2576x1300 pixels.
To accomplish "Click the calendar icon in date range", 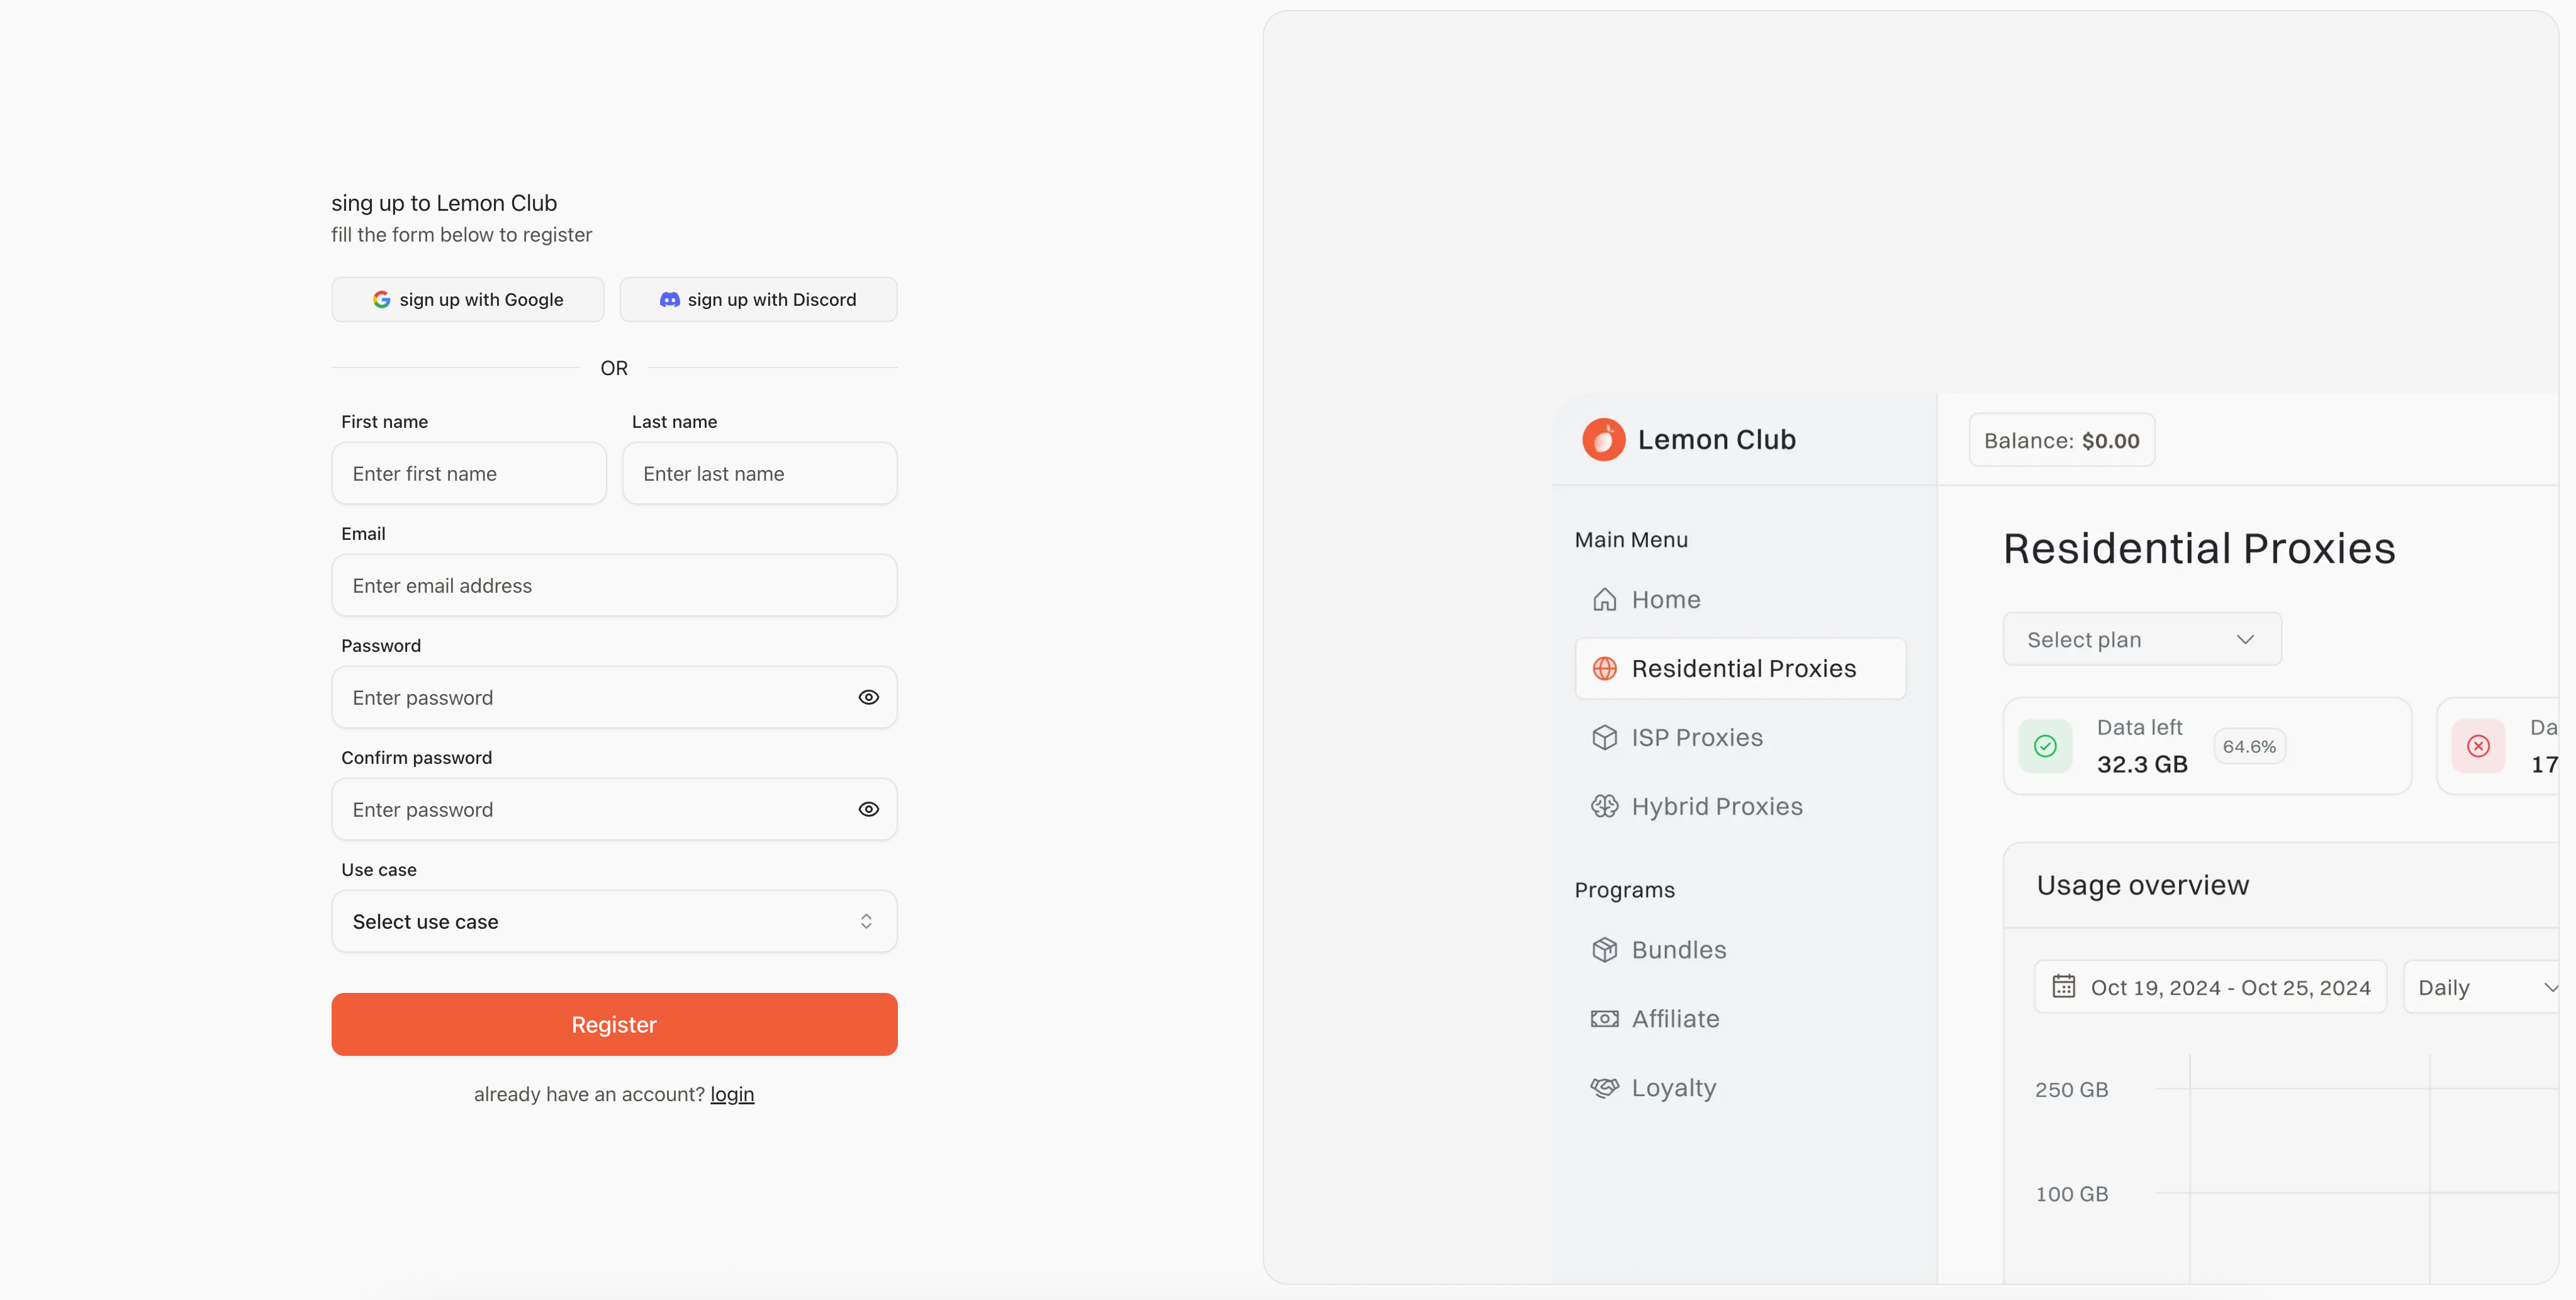I will tap(2064, 987).
